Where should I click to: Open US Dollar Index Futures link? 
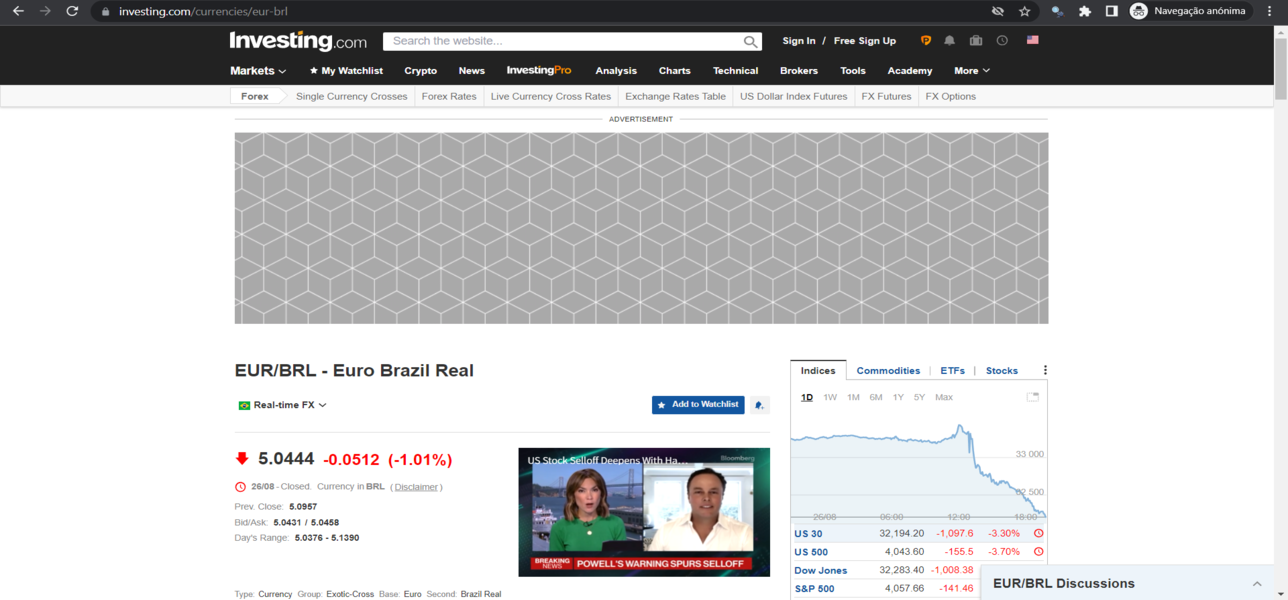[x=794, y=97]
